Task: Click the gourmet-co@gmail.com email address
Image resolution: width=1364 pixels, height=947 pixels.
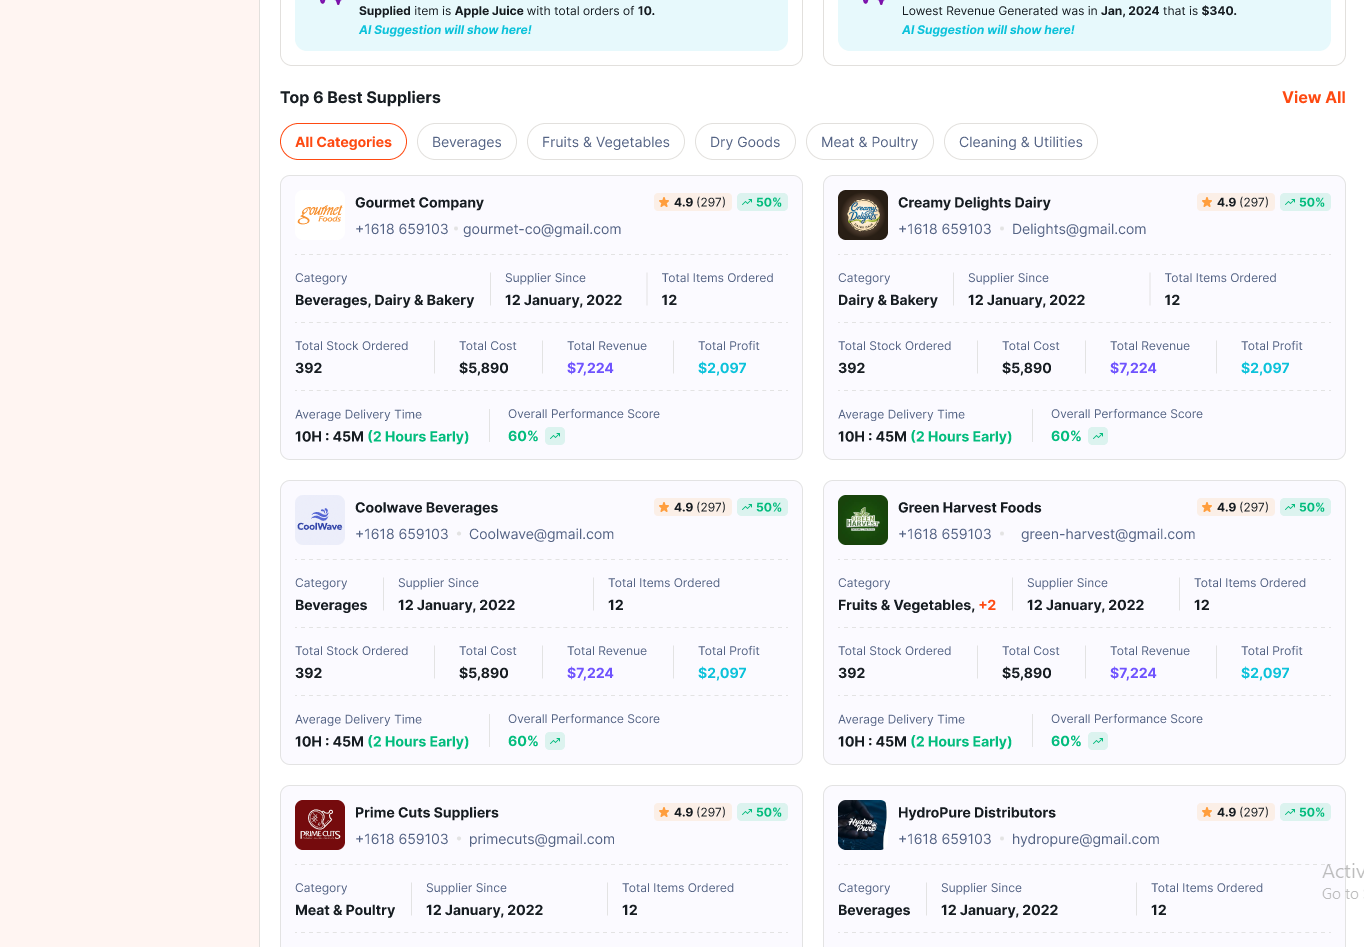Action: 542,229
